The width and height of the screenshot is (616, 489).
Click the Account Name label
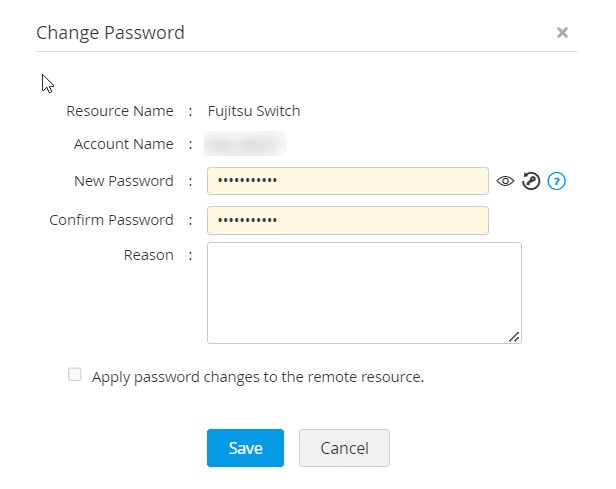pos(124,144)
